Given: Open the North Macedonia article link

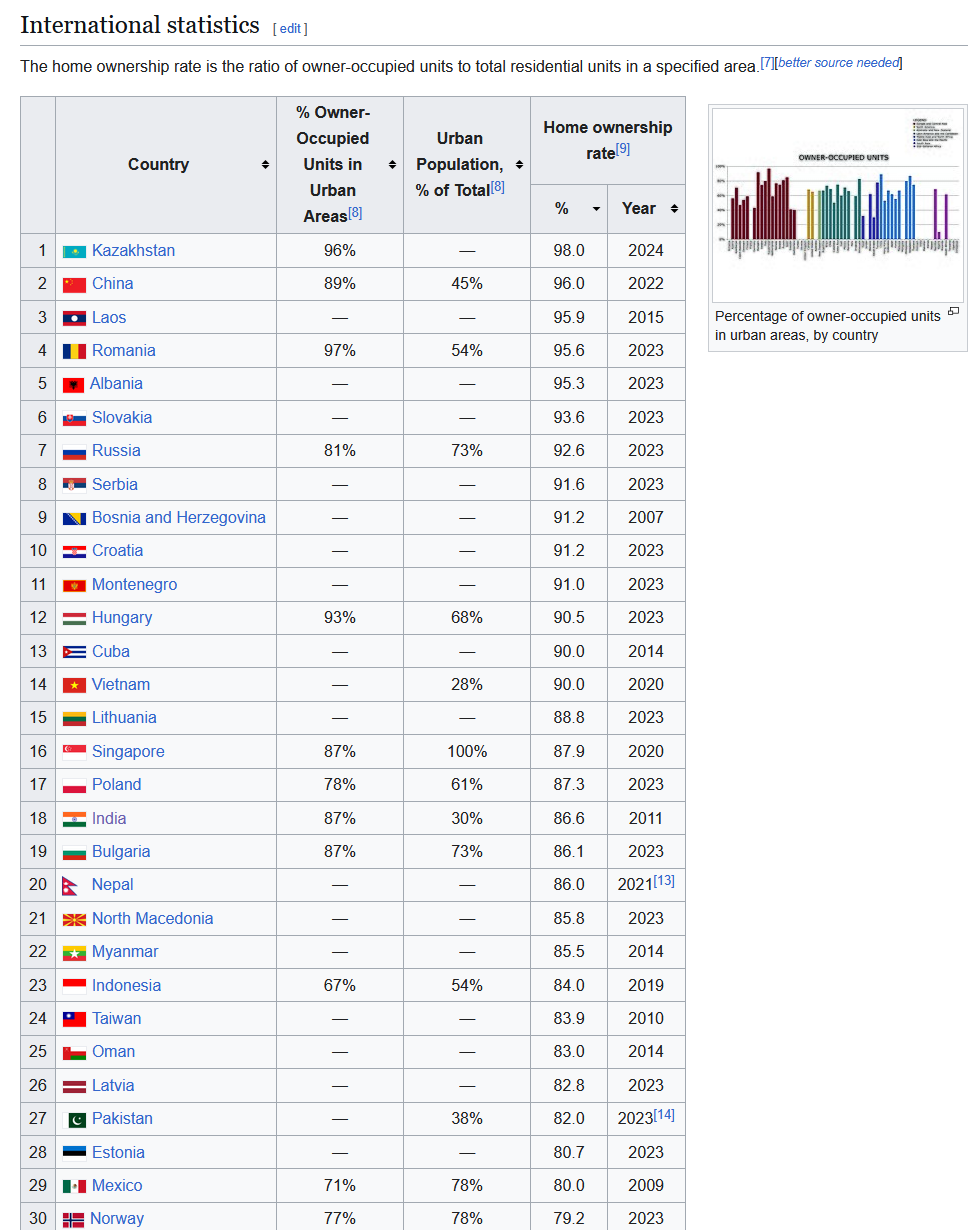Looking at the screenshot, I should 152,919.
